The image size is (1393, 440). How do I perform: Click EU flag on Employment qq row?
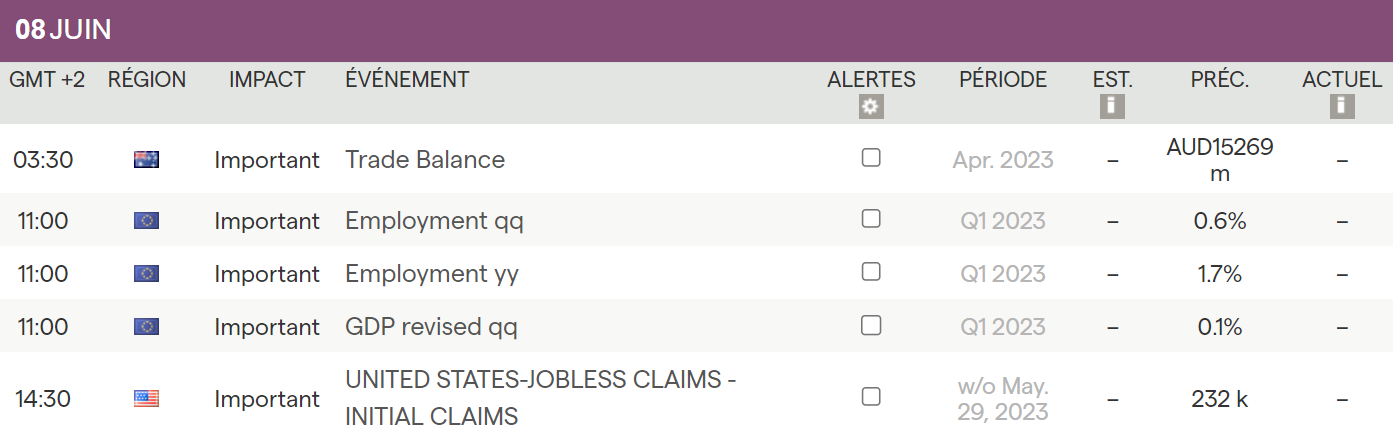146,221
